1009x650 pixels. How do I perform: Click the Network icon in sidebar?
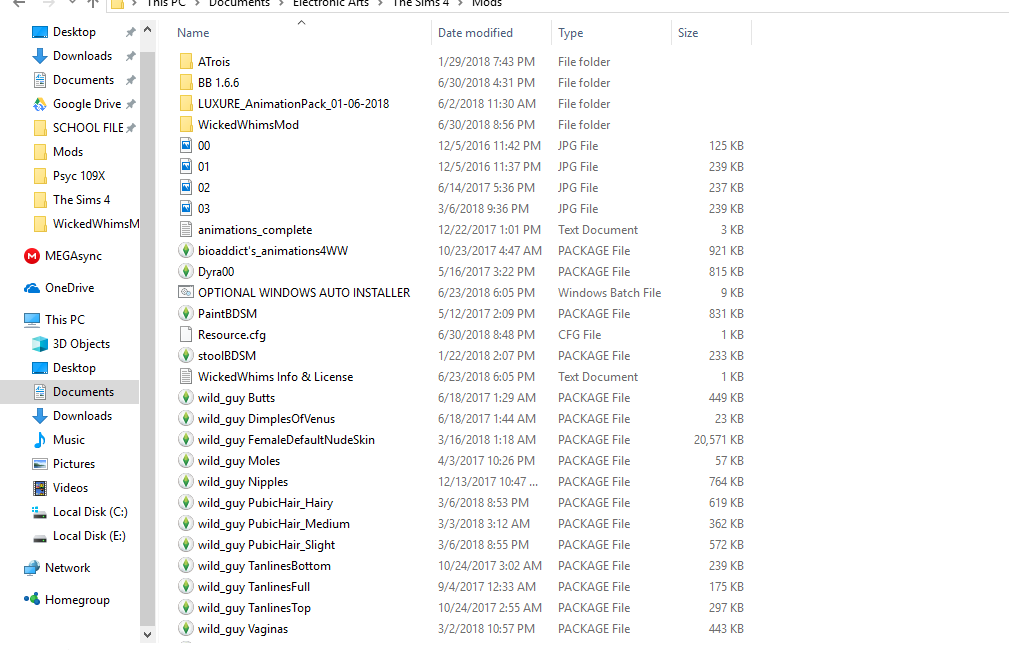[x=32, y=568]
